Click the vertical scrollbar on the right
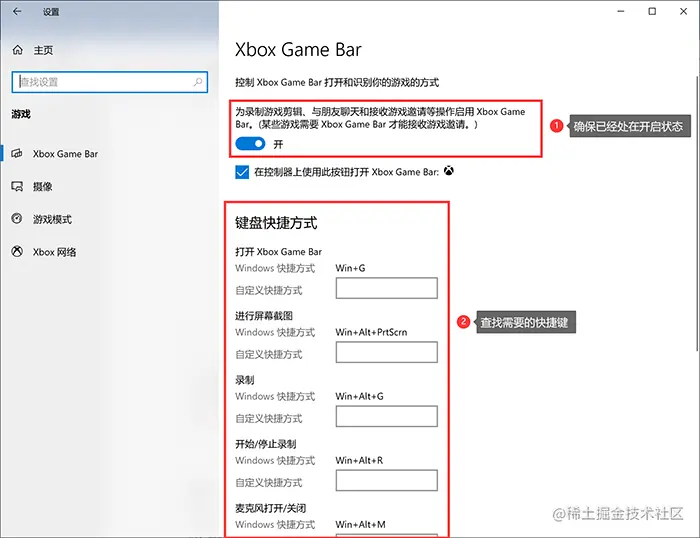Screen dimensions: 700x538 click(697, 213)
